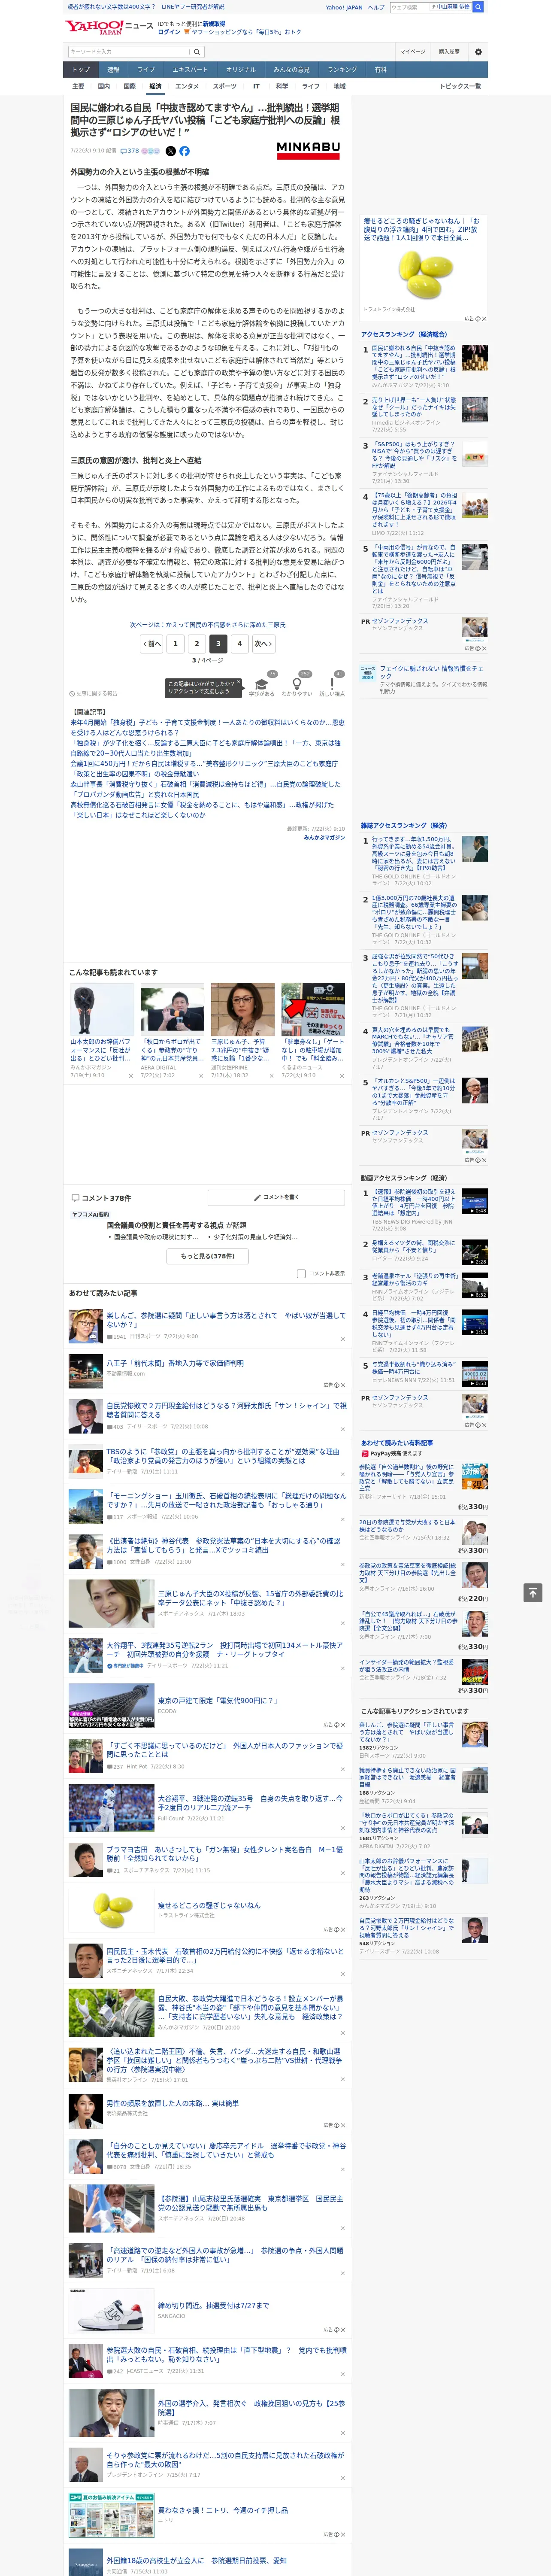
Task: Go to article page 2
Action: pyautogui.click(x=197, y=644)
